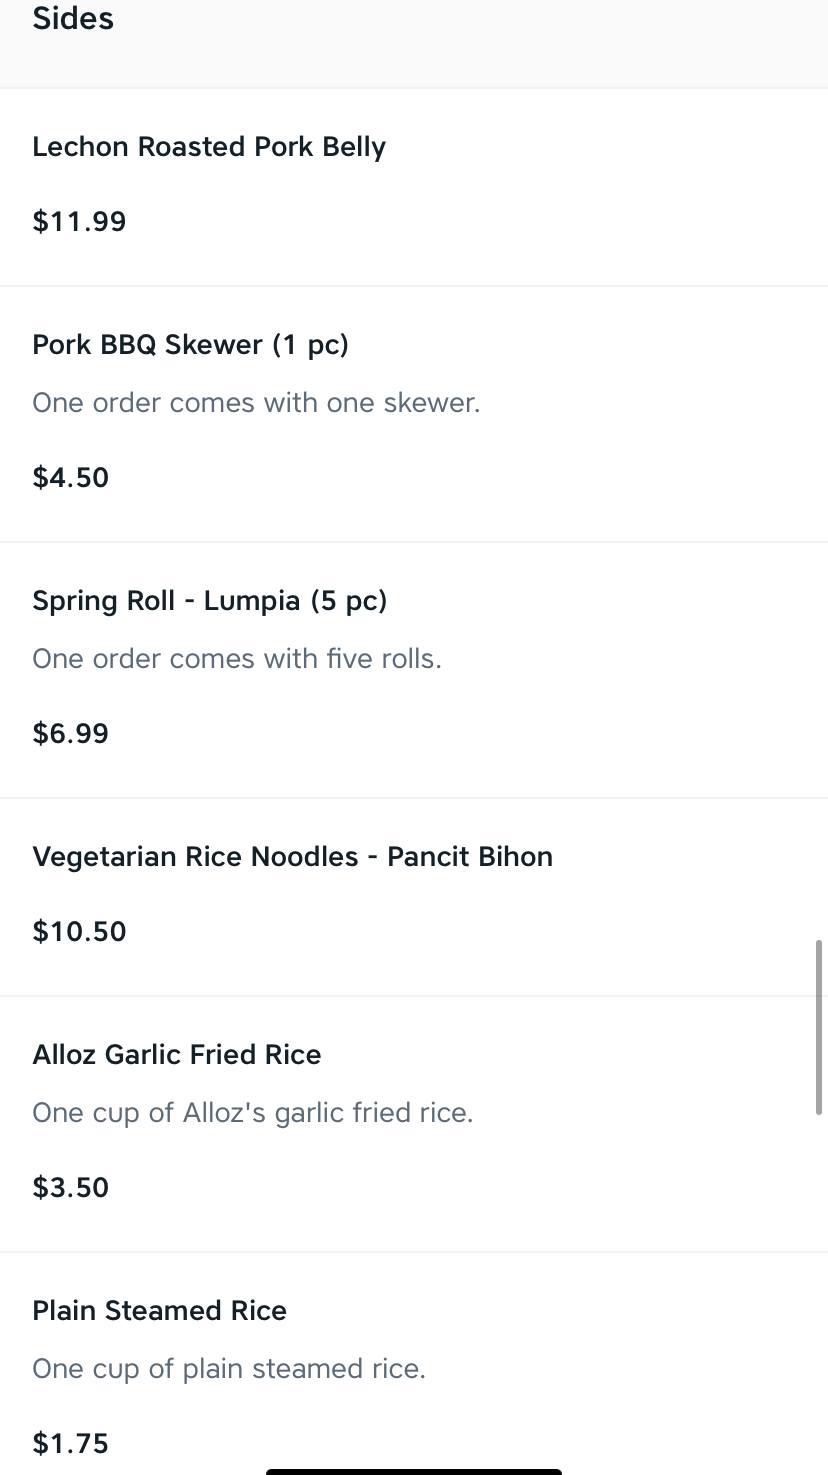Image resolution: width=828 pixels, height=1475 pixels.
Task: Select Plain Steamed Rice item
Action: tap(159, 1311)
